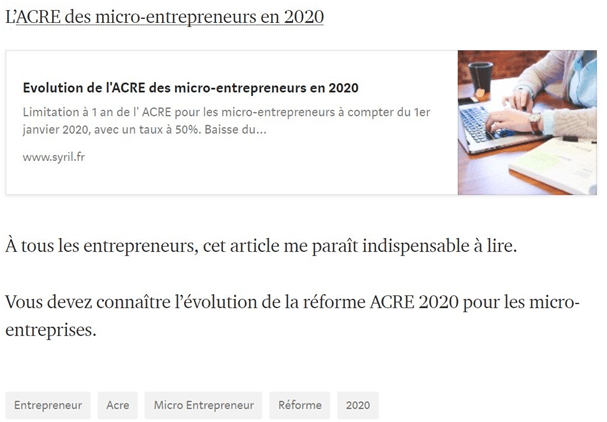Choose the Réforme tag
607x422 pixels.
click(300, 405)
